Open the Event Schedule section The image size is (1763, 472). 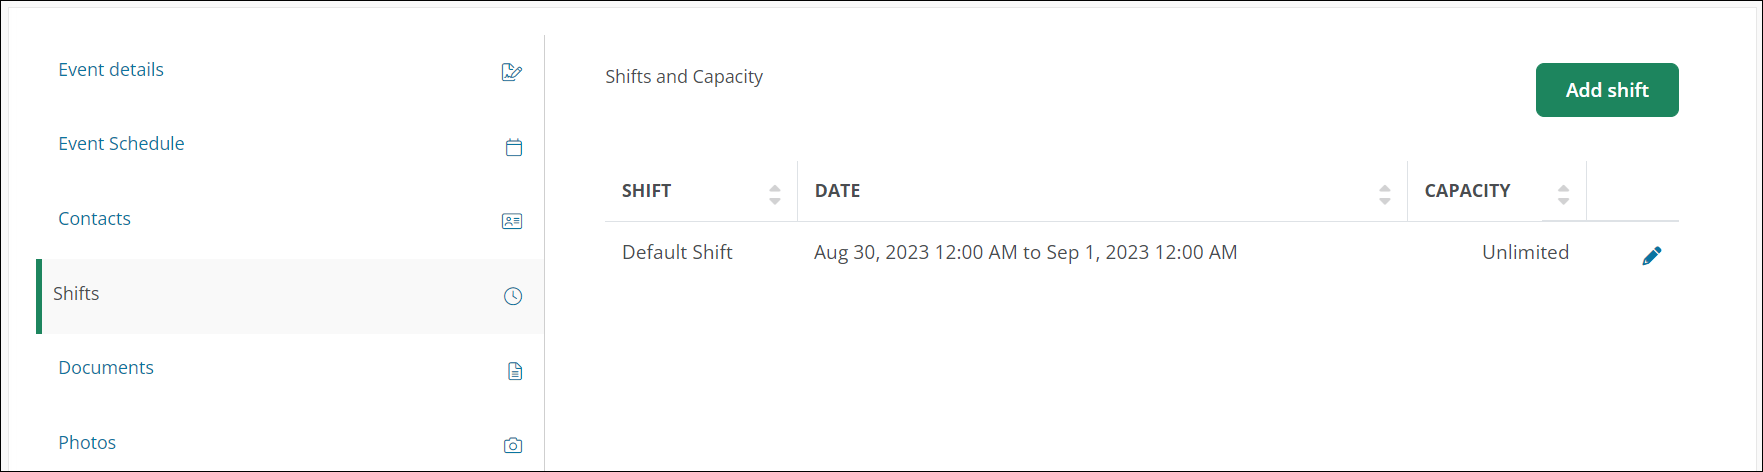tap(121, 144)
